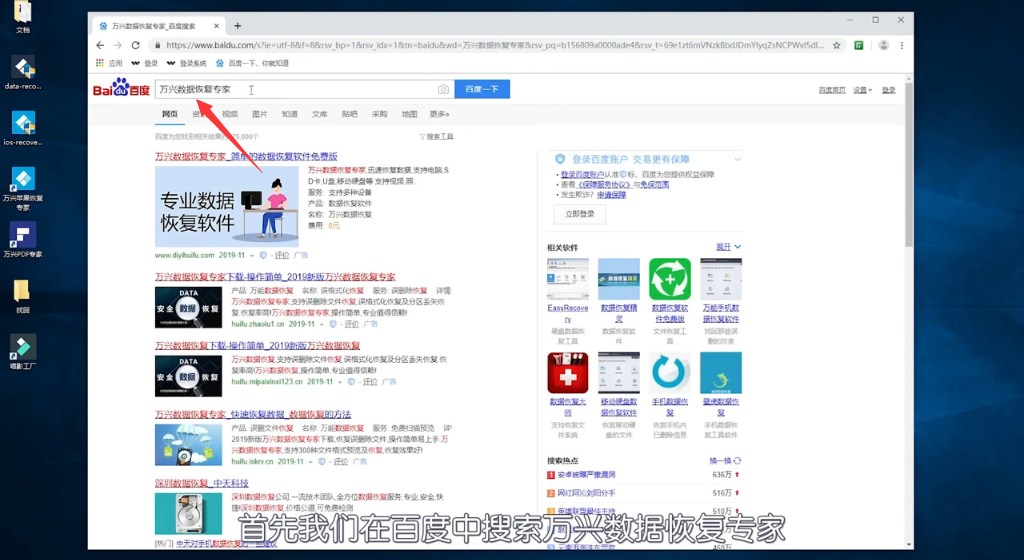Click the 立即登录 button
This screenshot has width=1024, height=560.
(x=579, y=214)
